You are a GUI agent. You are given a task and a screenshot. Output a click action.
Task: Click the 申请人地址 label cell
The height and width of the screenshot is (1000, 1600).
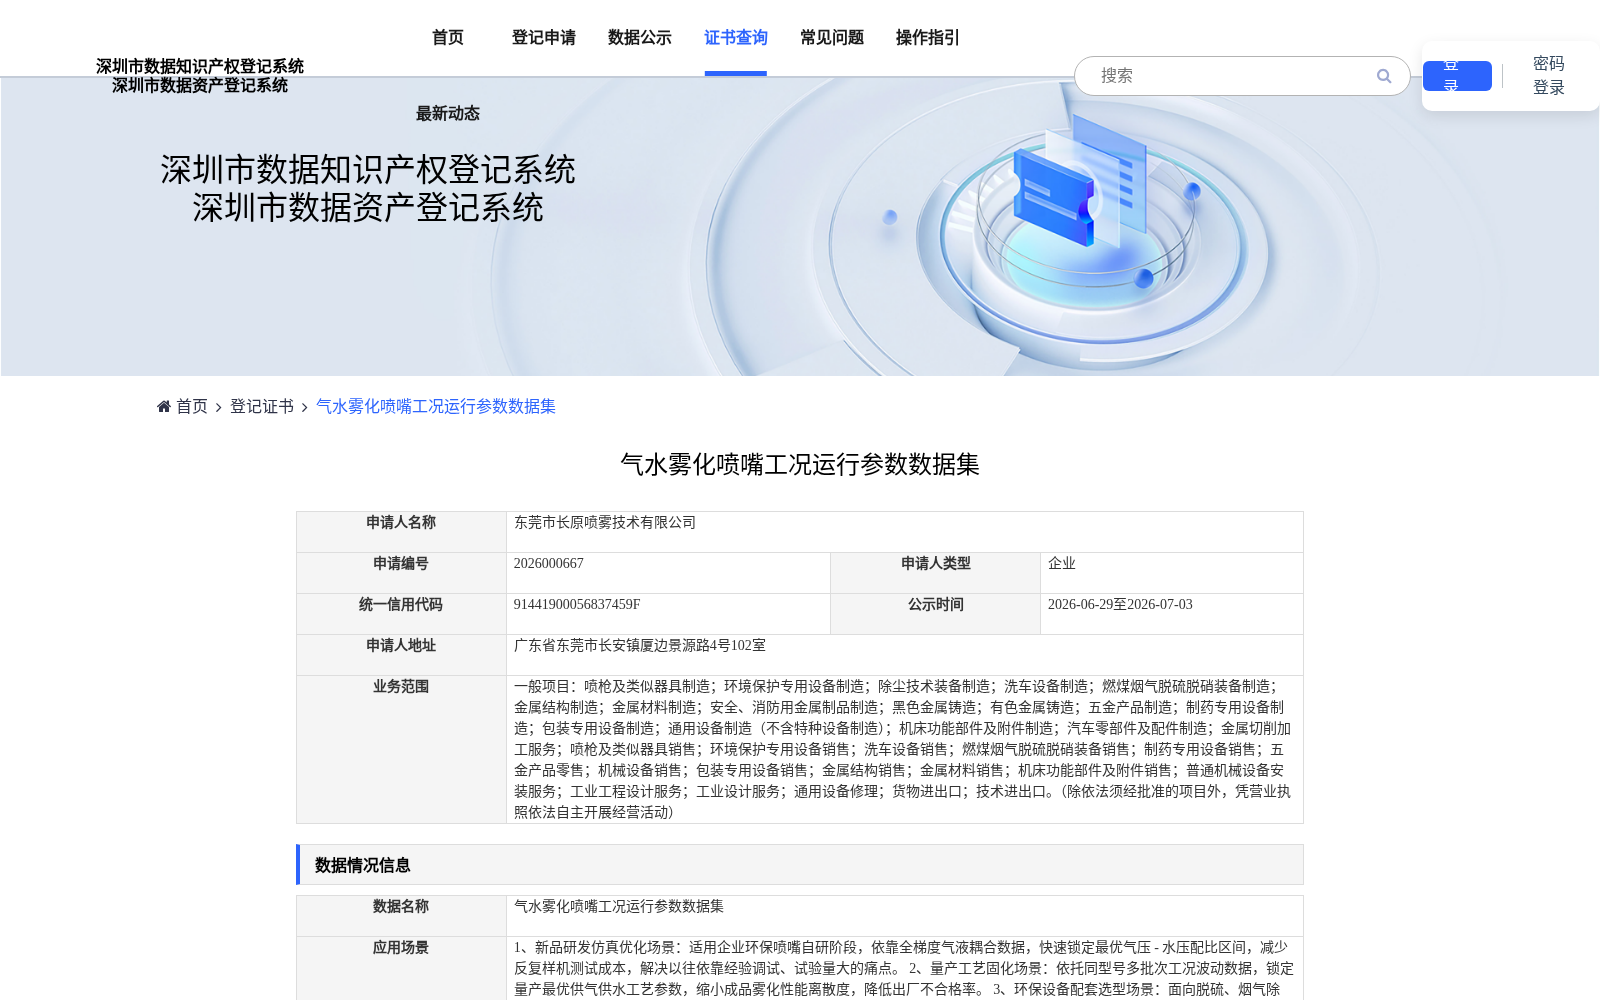coord(401,655)
